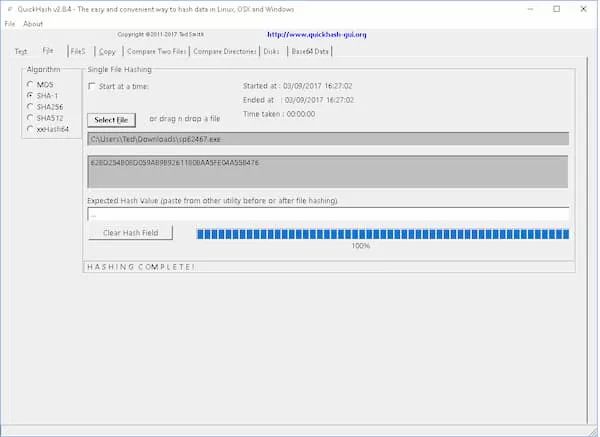The image size is (600, 437).
Task: Open the Base64 Data tab
Action: (x=310, y=51)
